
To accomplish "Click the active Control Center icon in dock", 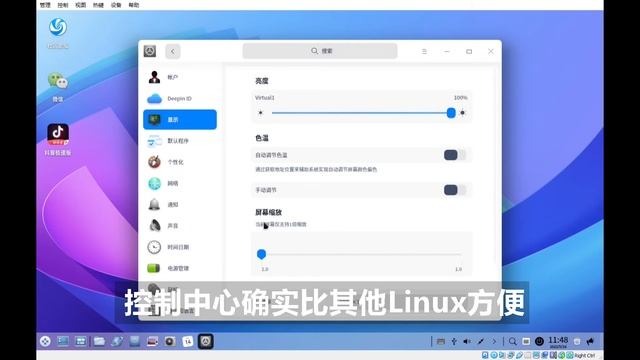I will [x=206, y=341].
